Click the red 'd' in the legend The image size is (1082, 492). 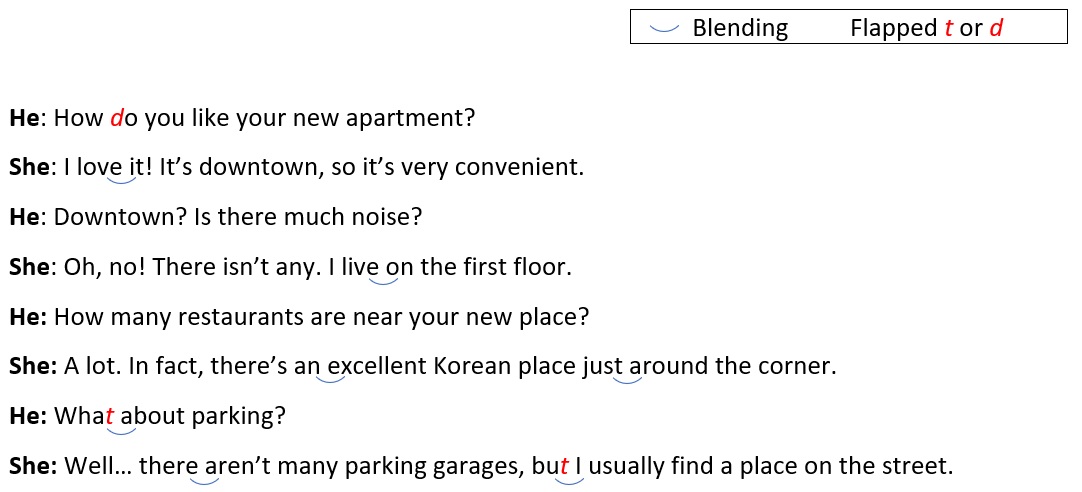click(x=995, y=28)
